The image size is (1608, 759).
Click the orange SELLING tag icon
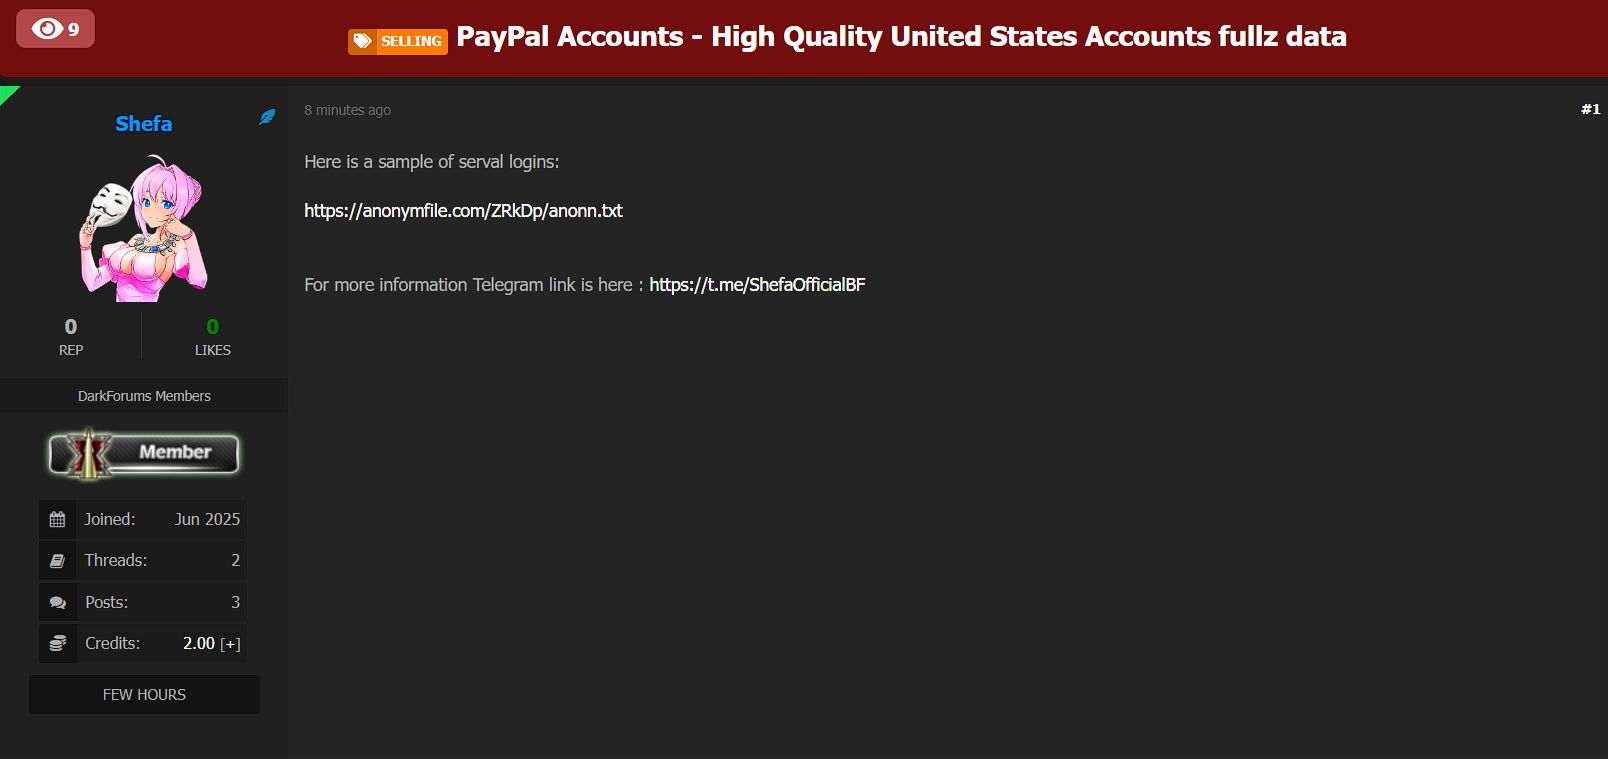pos(398,41)
